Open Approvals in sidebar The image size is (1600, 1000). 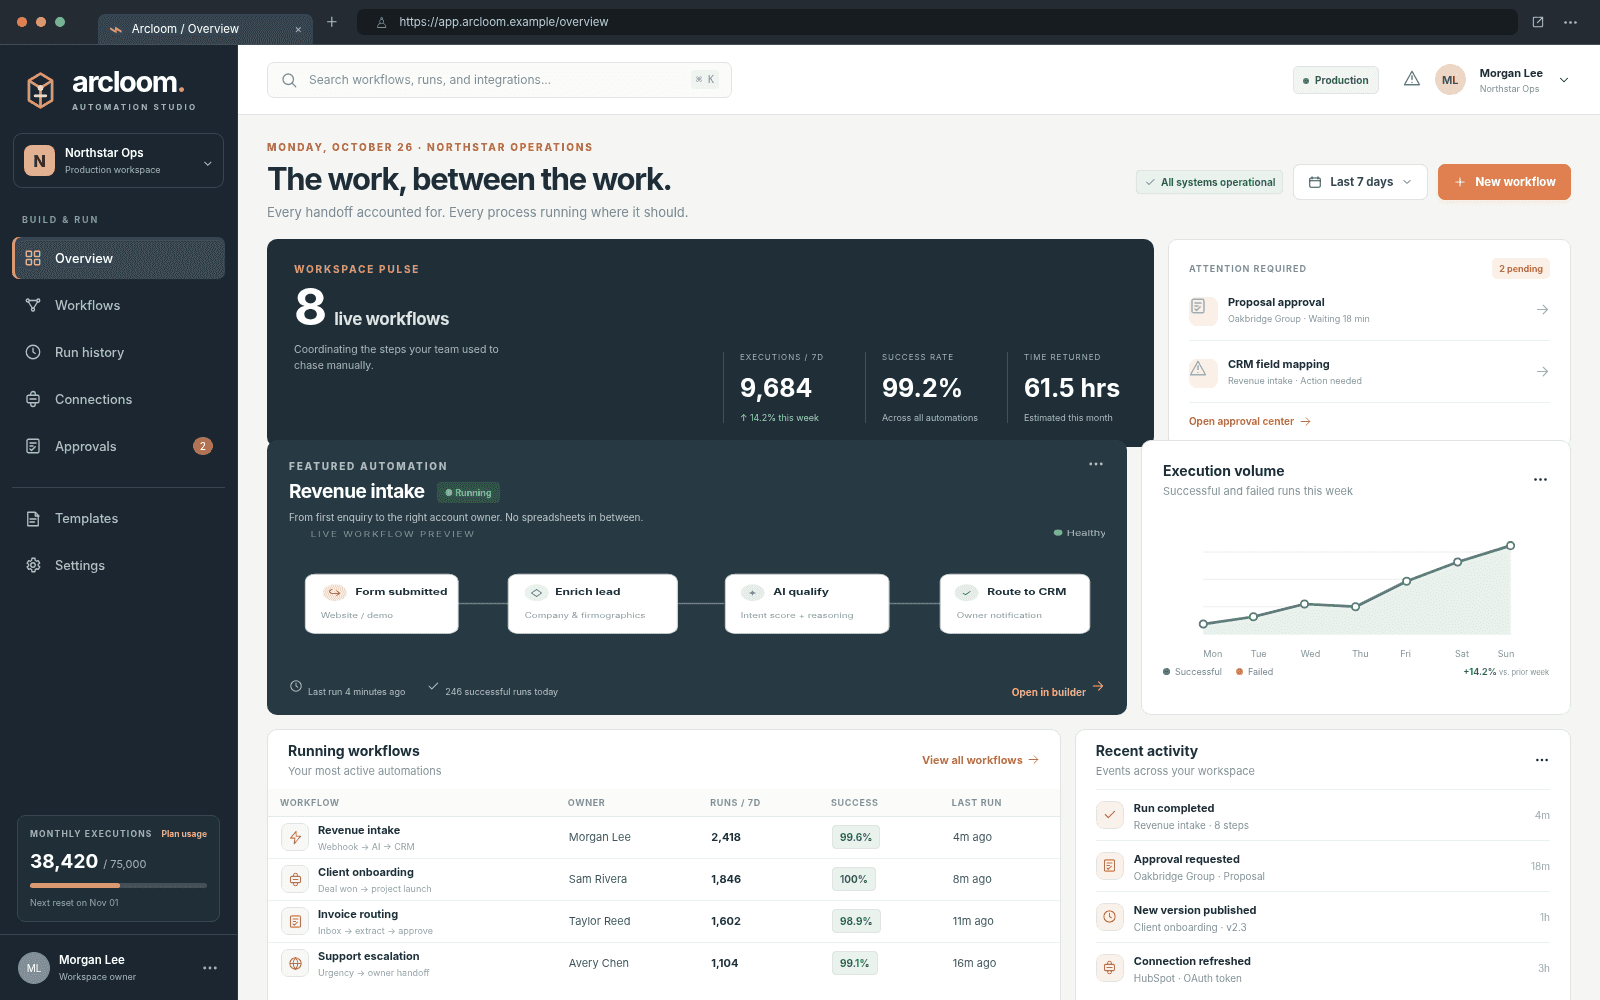pyautogui.click(x=118, y=446)
